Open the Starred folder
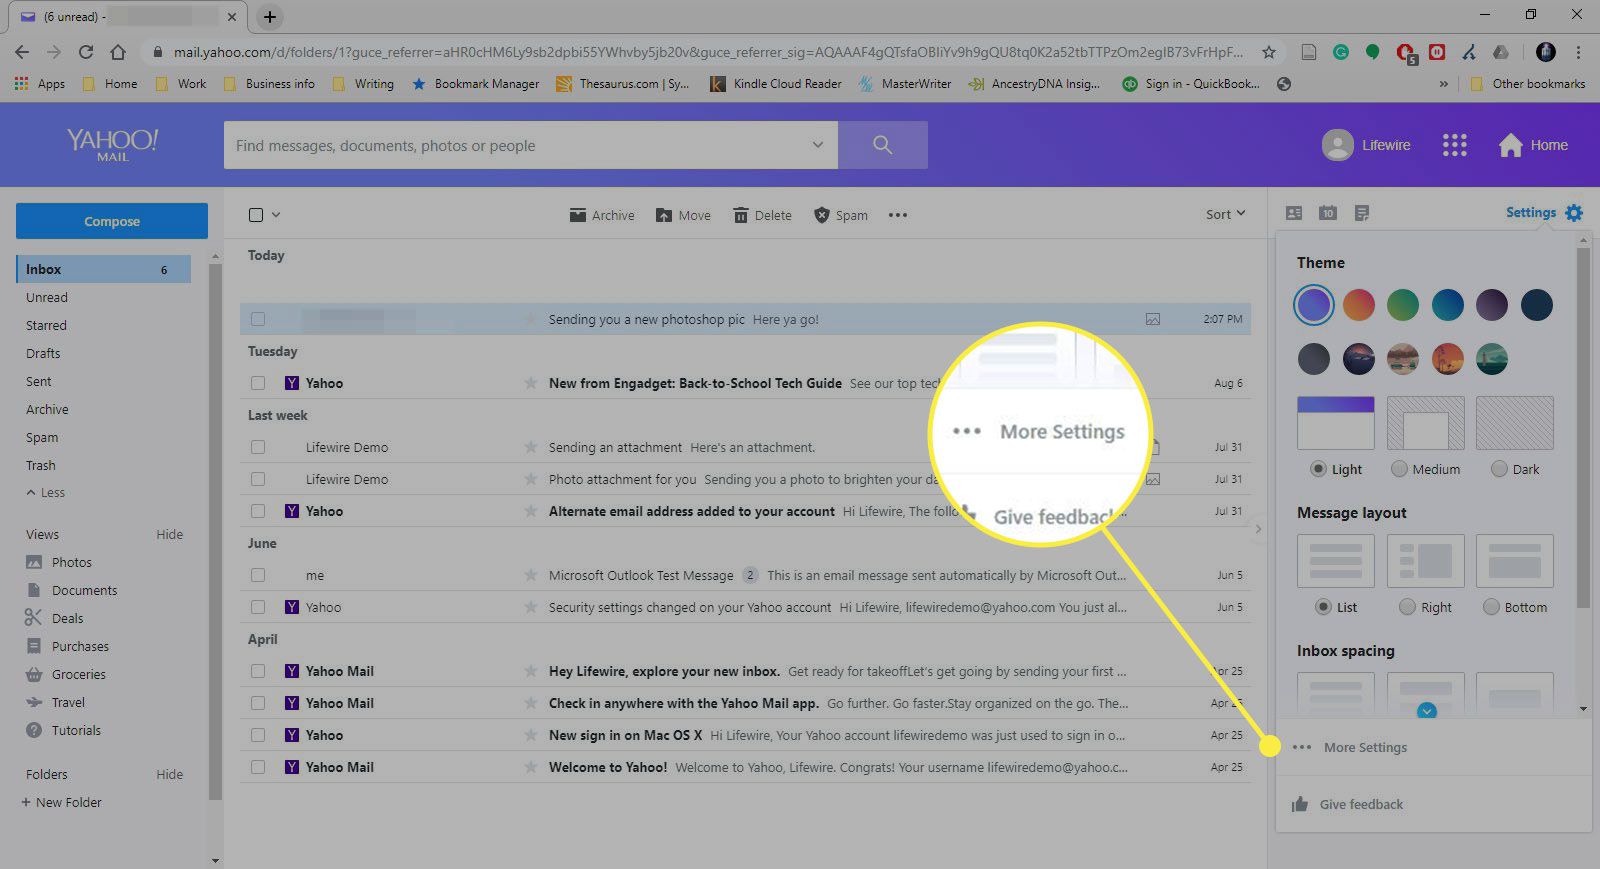The image size is (1600, 869). click(x=46, y=325)
